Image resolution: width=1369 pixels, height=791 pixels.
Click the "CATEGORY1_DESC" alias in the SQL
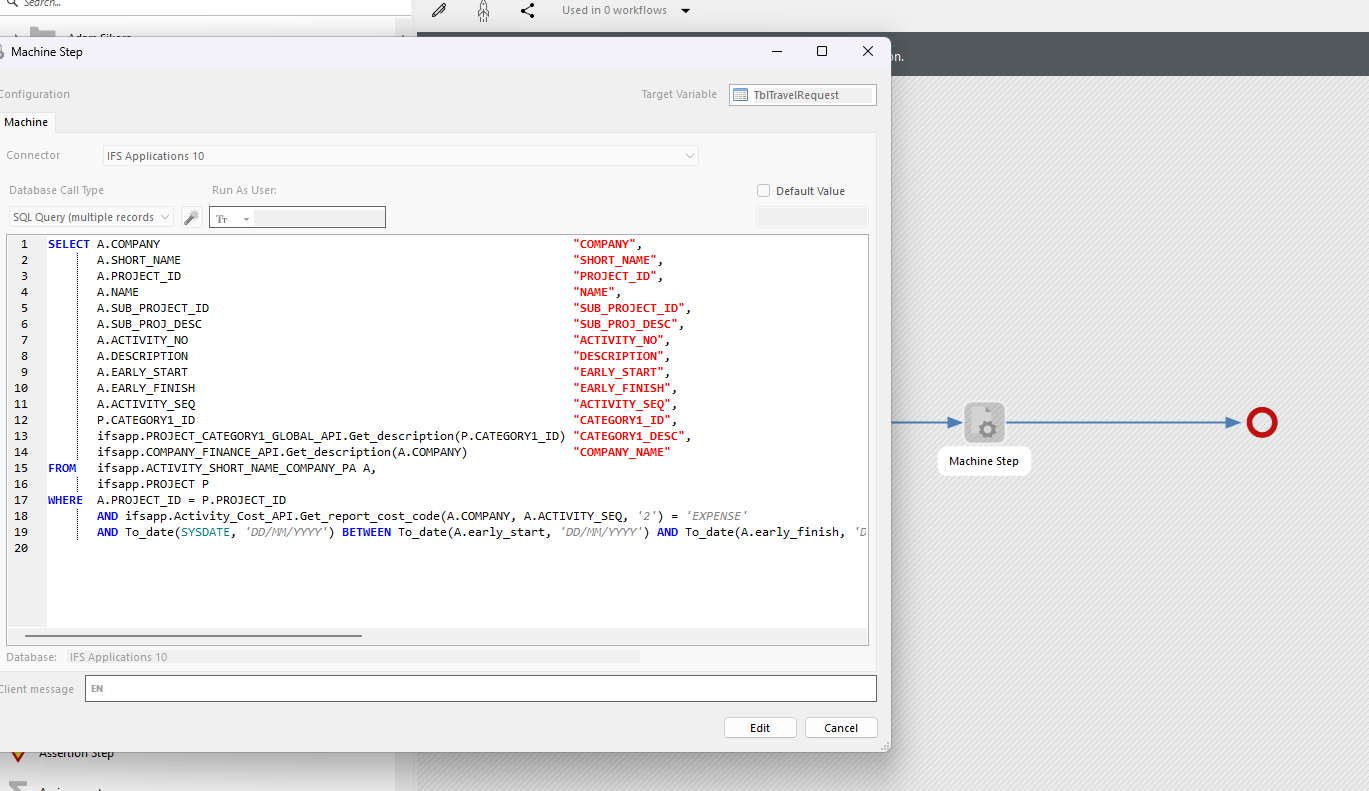tap(629, 436)
